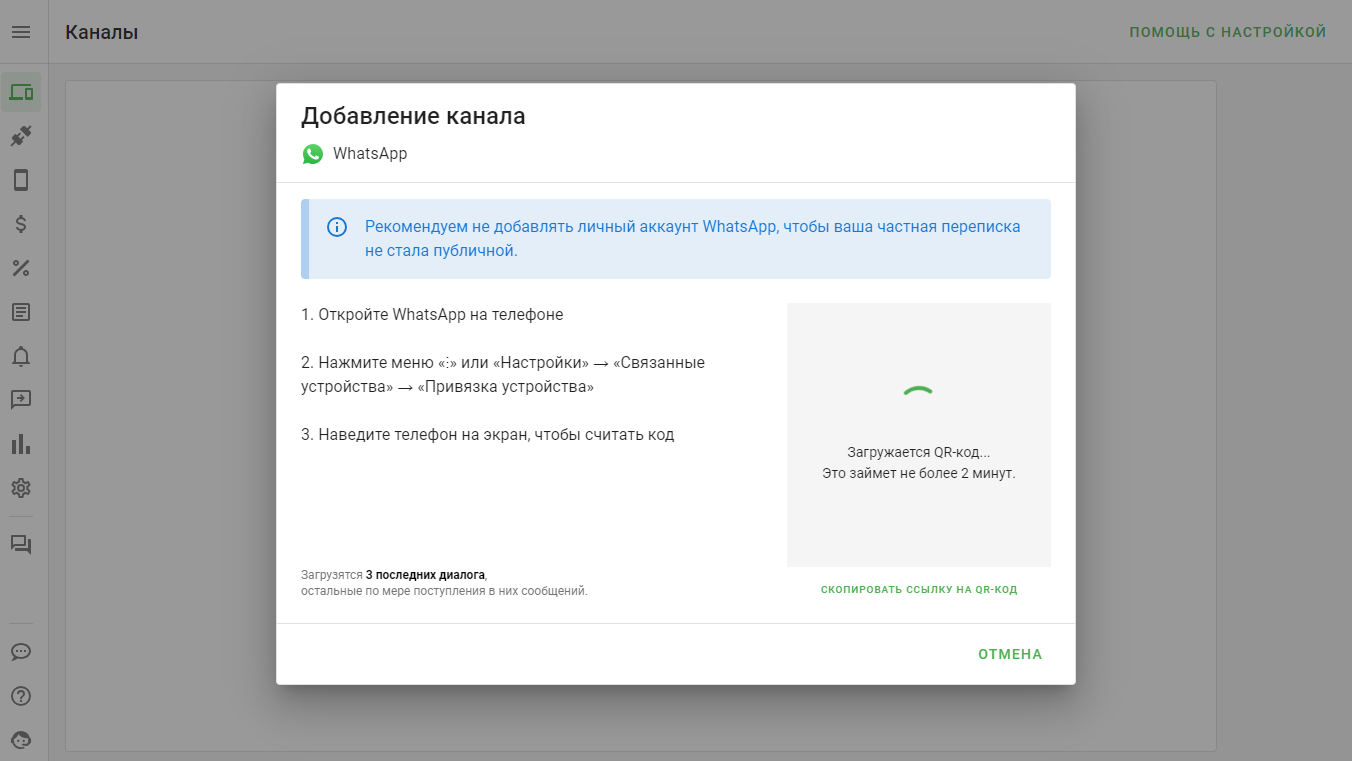Open the hamburger main menu
The width and height of the screenshot is (1352, 761).
point(21,32)
